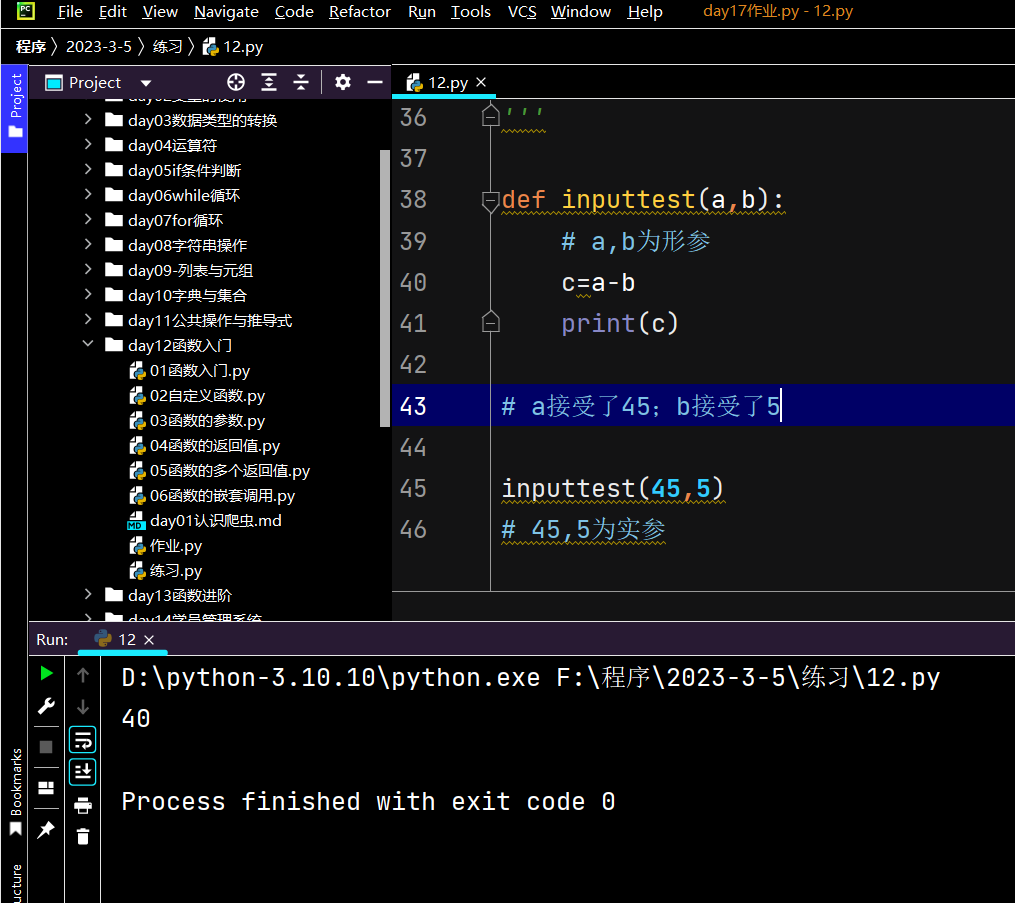The height and width of the screenshot is (903, 1015).
Task: Open the VCS menu
Action: coord(522,12)
